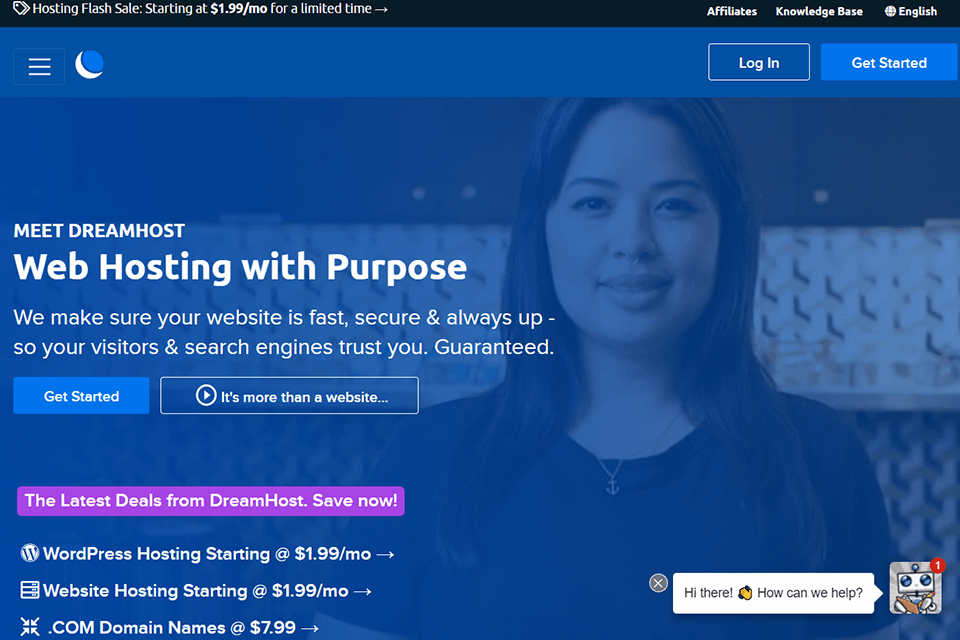Play "It's more than a website..." video

pos(289,396)
